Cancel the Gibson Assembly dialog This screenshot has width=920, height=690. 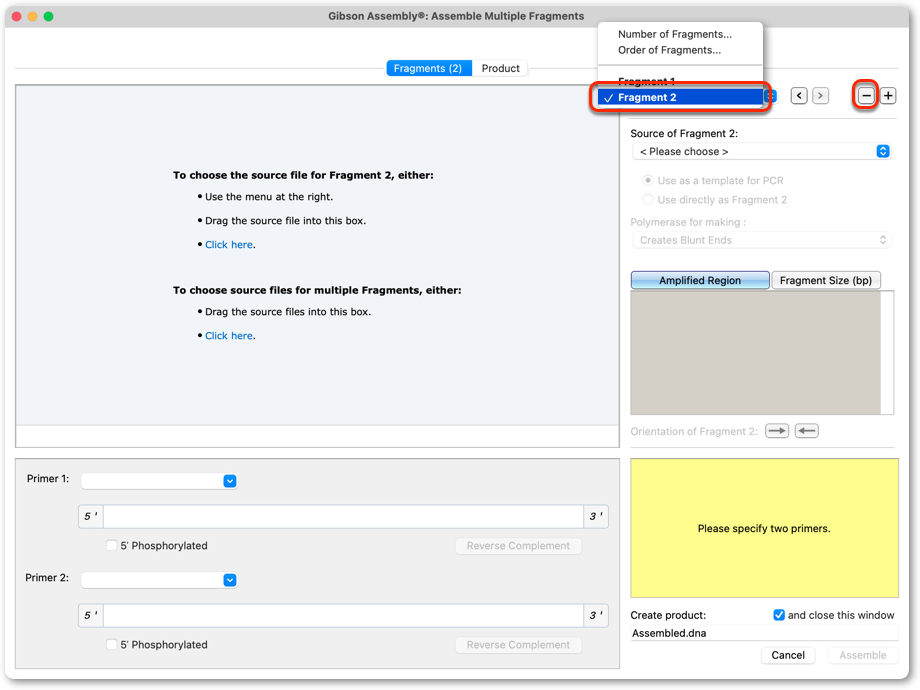coord(788,655)
